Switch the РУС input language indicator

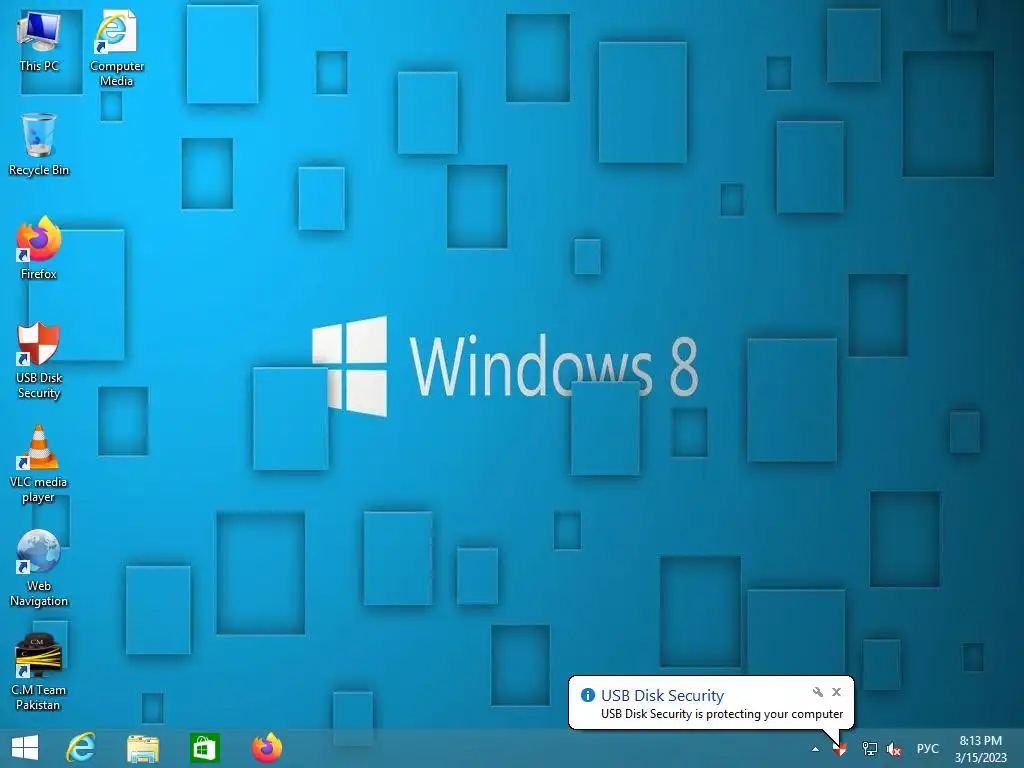[927, 749]
